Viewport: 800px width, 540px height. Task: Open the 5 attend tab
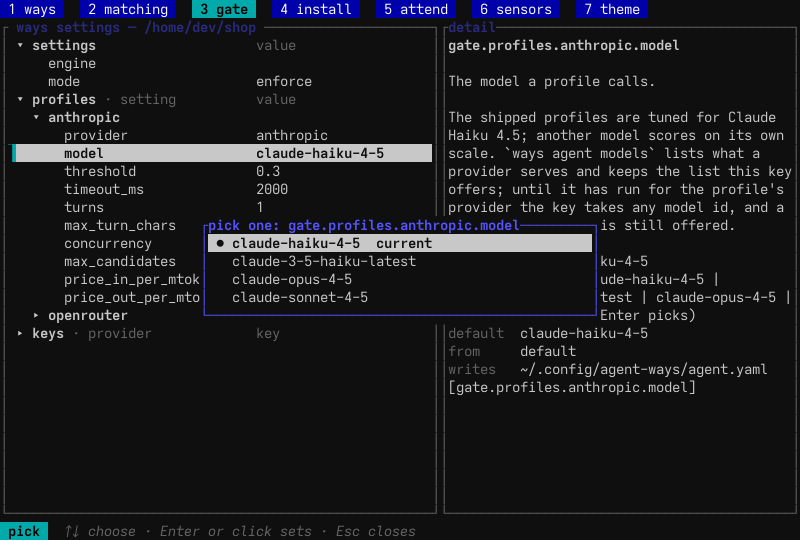416,9
